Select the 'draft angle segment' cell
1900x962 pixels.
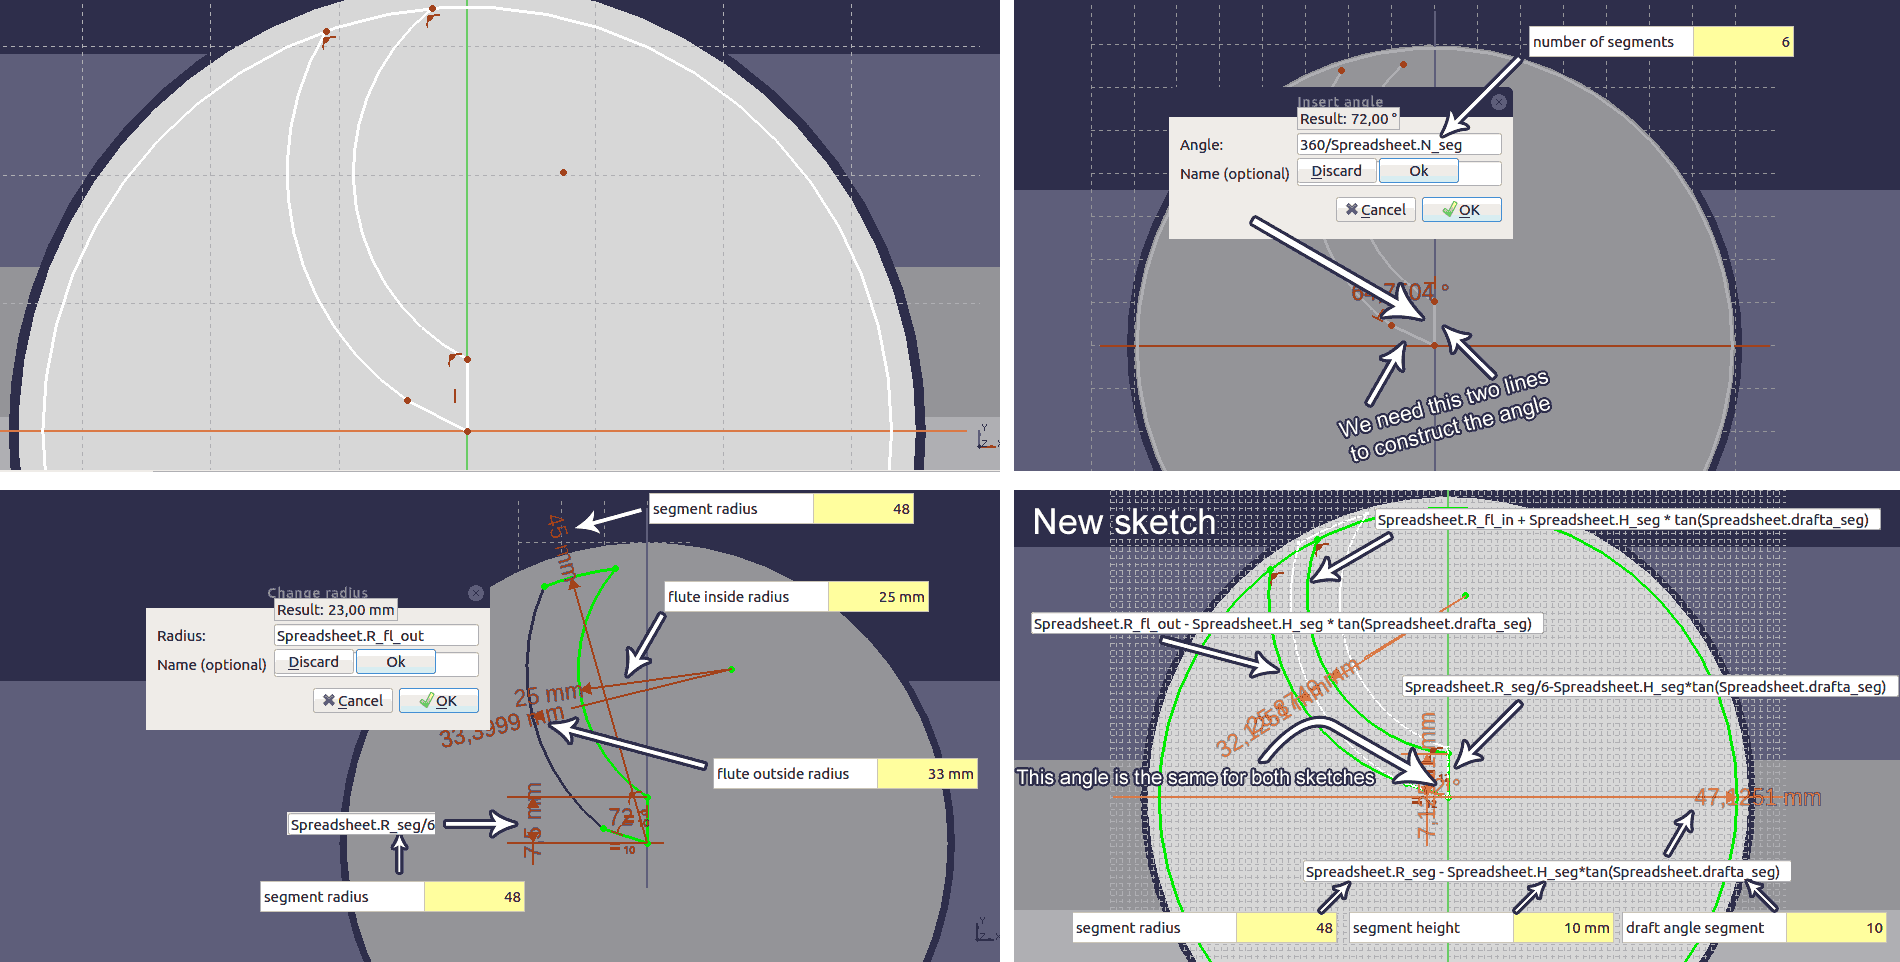point(1704,928)
